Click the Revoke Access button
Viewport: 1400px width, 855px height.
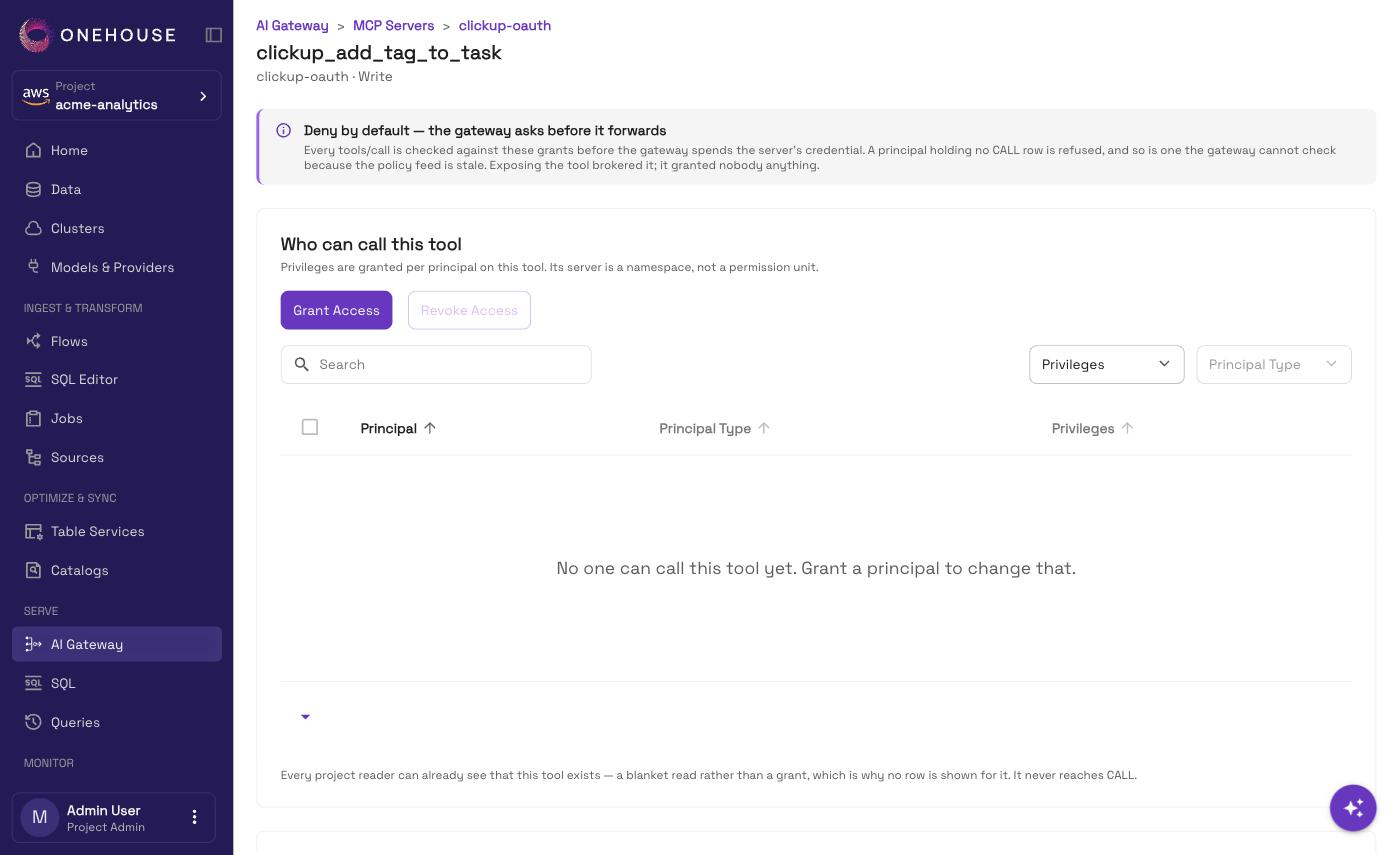[469, 310]
